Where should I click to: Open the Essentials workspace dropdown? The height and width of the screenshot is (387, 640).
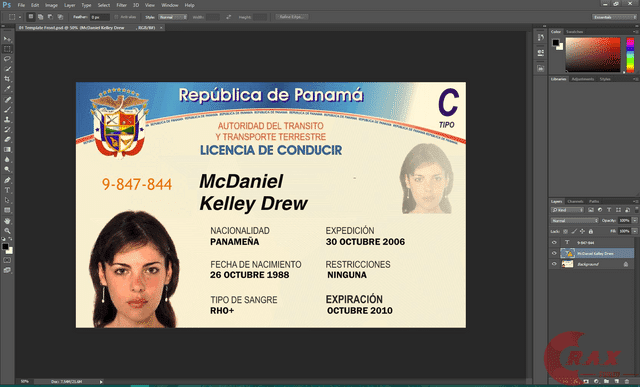pyautogui.click(x=614, y=17)
